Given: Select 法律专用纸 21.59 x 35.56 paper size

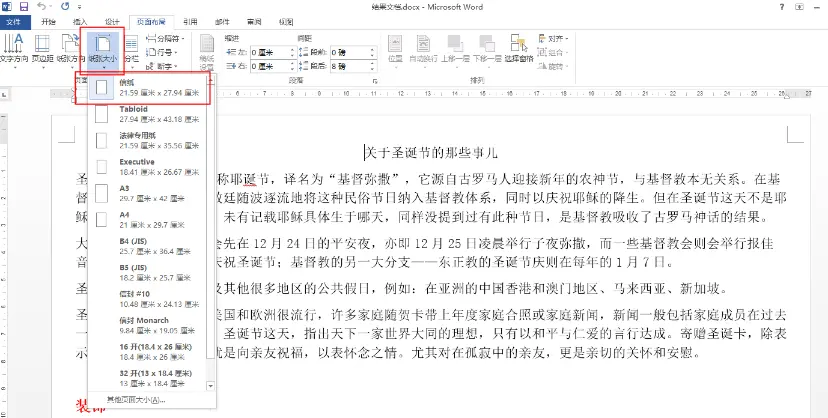Looking at the screenshot, I should point(147,140).
